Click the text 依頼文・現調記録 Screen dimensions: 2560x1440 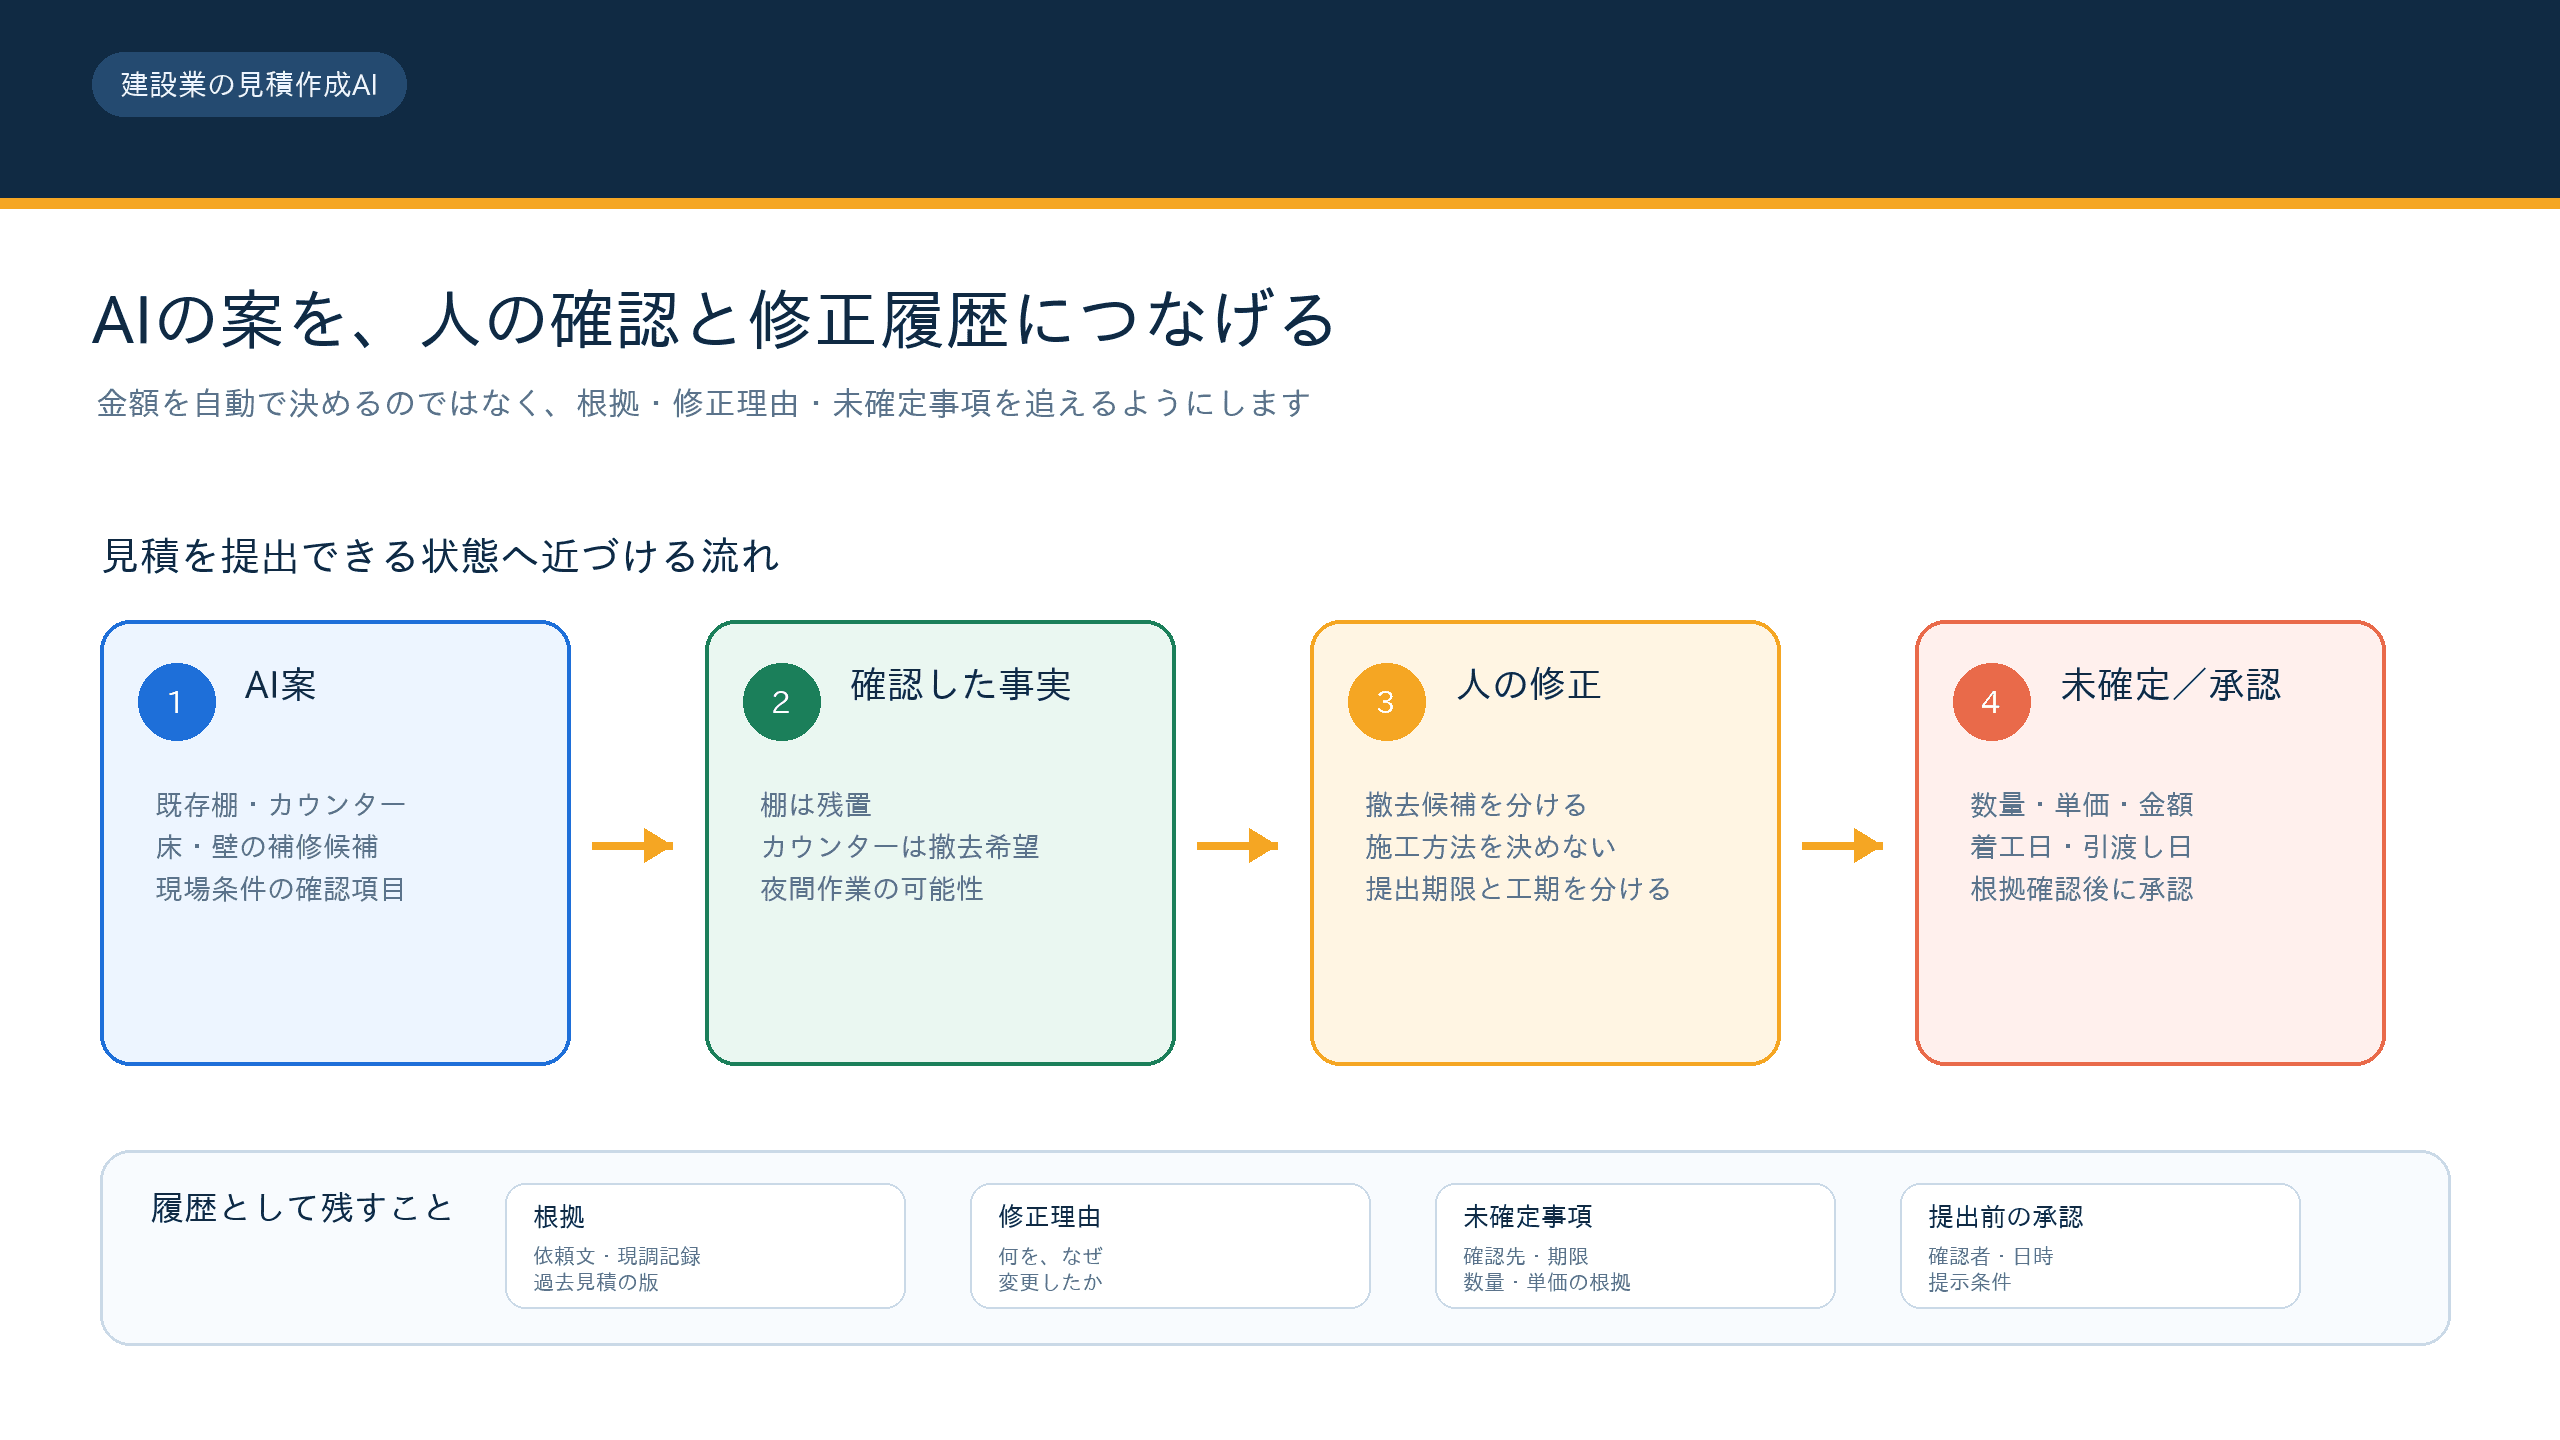[617, 1256]
